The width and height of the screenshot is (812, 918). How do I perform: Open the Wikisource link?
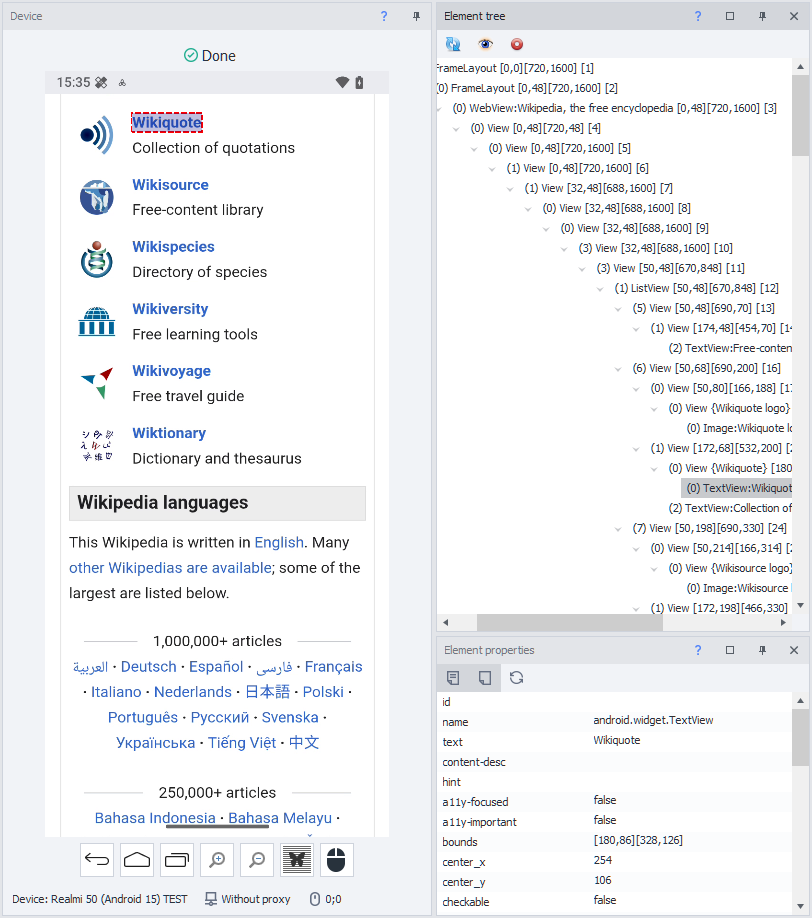click(x=170, y=185)
